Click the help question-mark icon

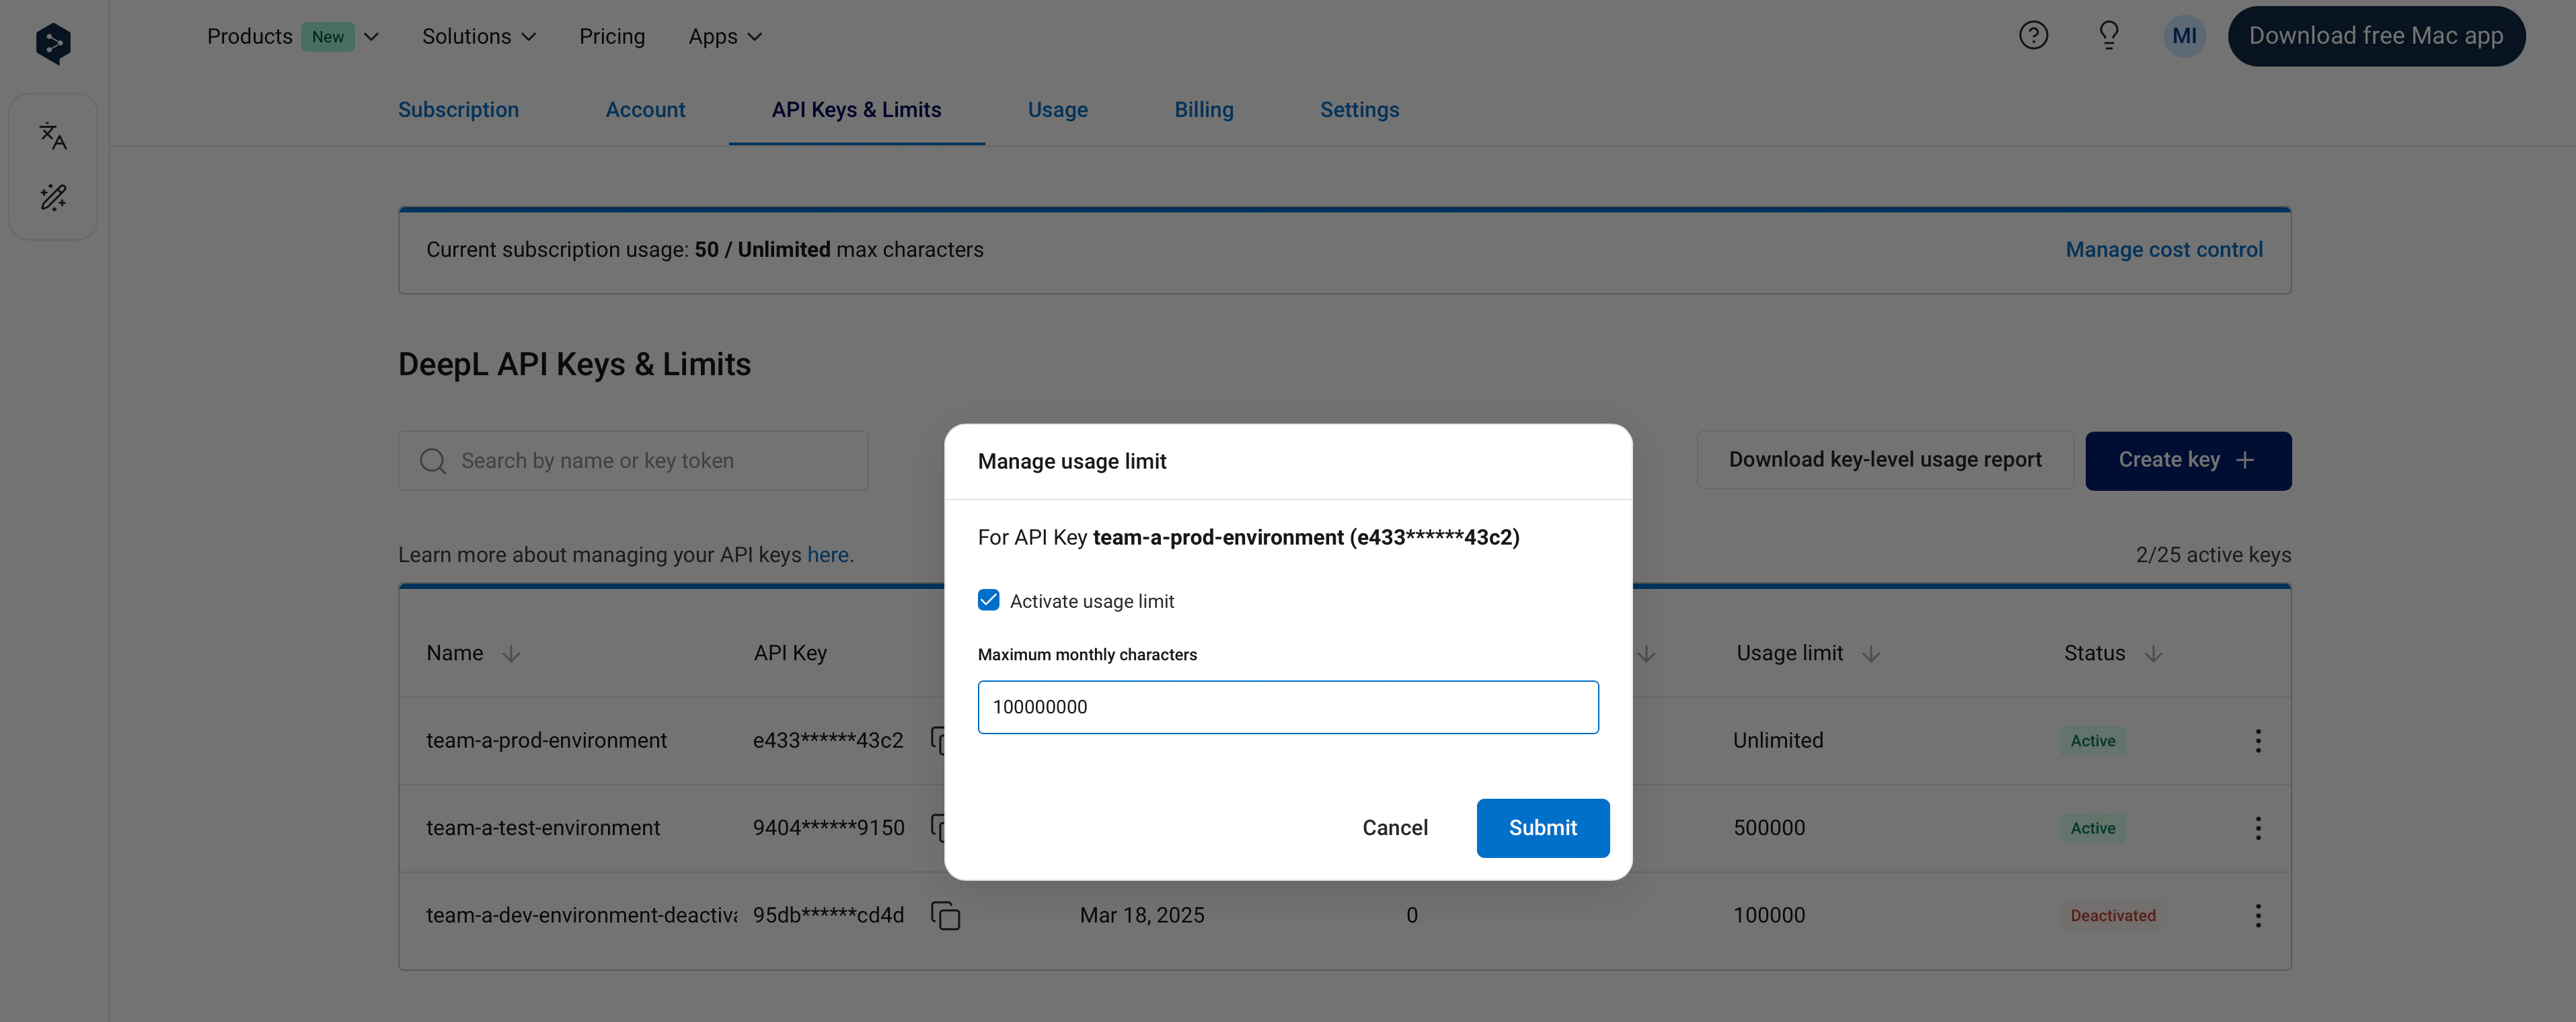(2033, 36)
